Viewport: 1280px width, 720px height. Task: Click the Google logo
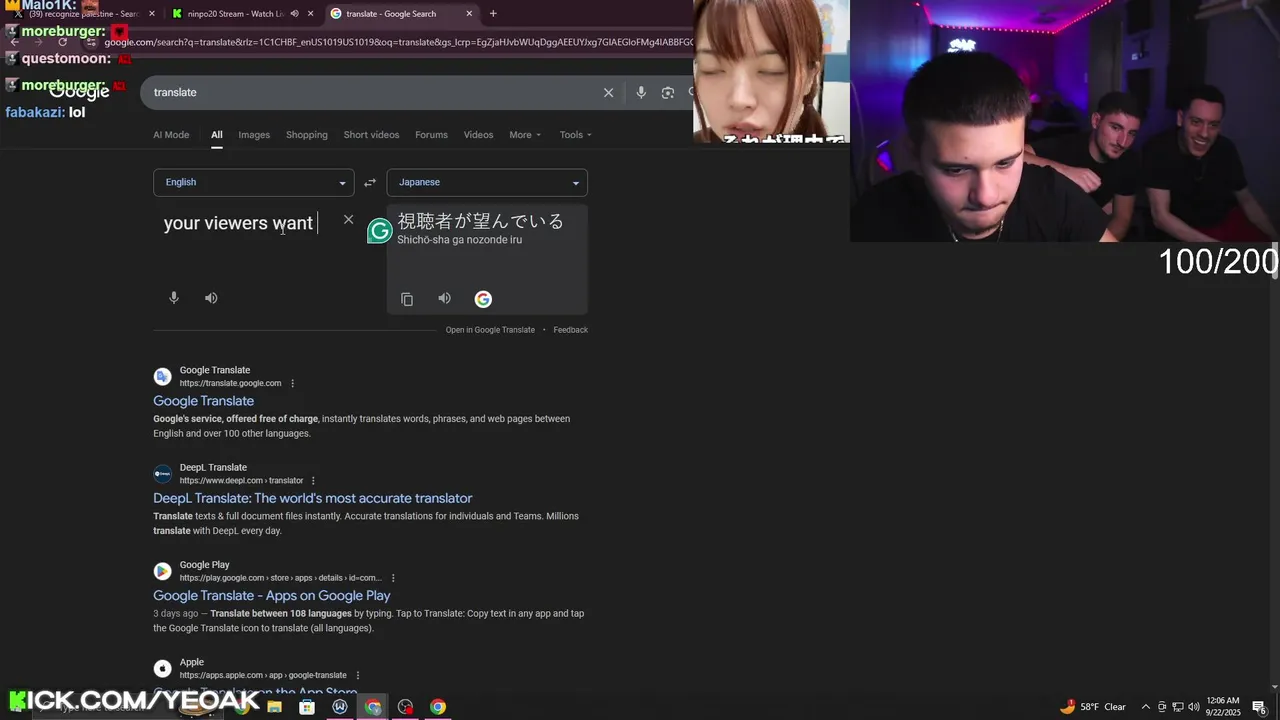(x=79, y=92)
